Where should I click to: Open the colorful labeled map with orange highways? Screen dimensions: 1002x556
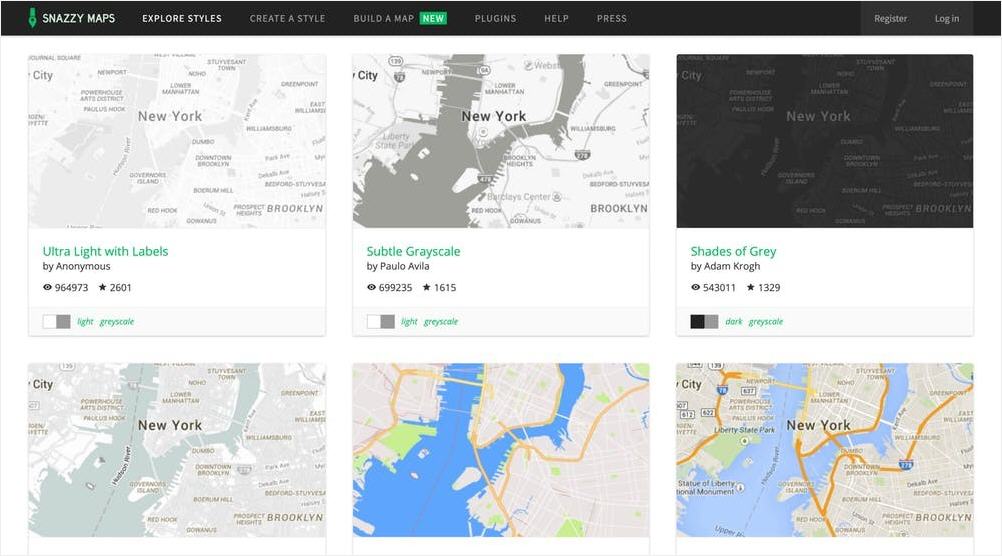tap(825, 450)
